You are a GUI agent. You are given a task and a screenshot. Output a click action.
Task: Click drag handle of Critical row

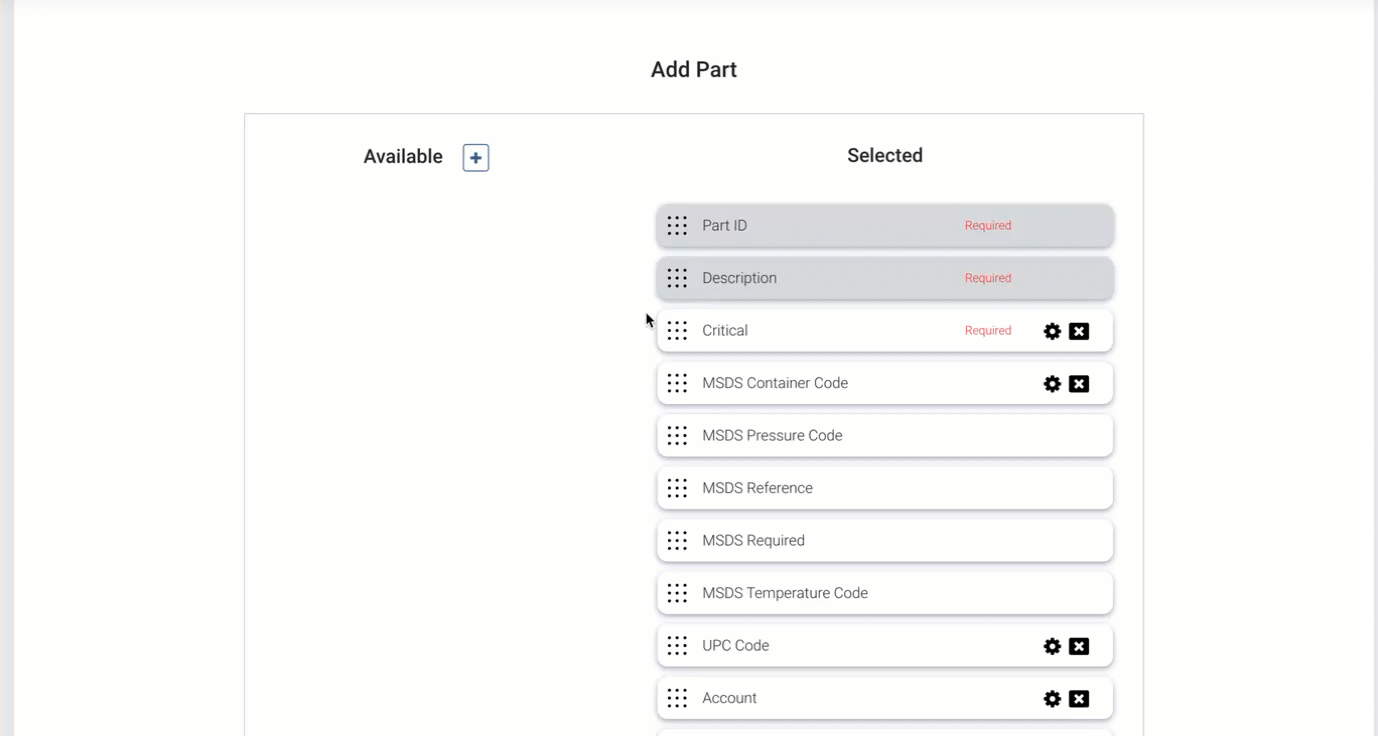(x=677, y=331)
